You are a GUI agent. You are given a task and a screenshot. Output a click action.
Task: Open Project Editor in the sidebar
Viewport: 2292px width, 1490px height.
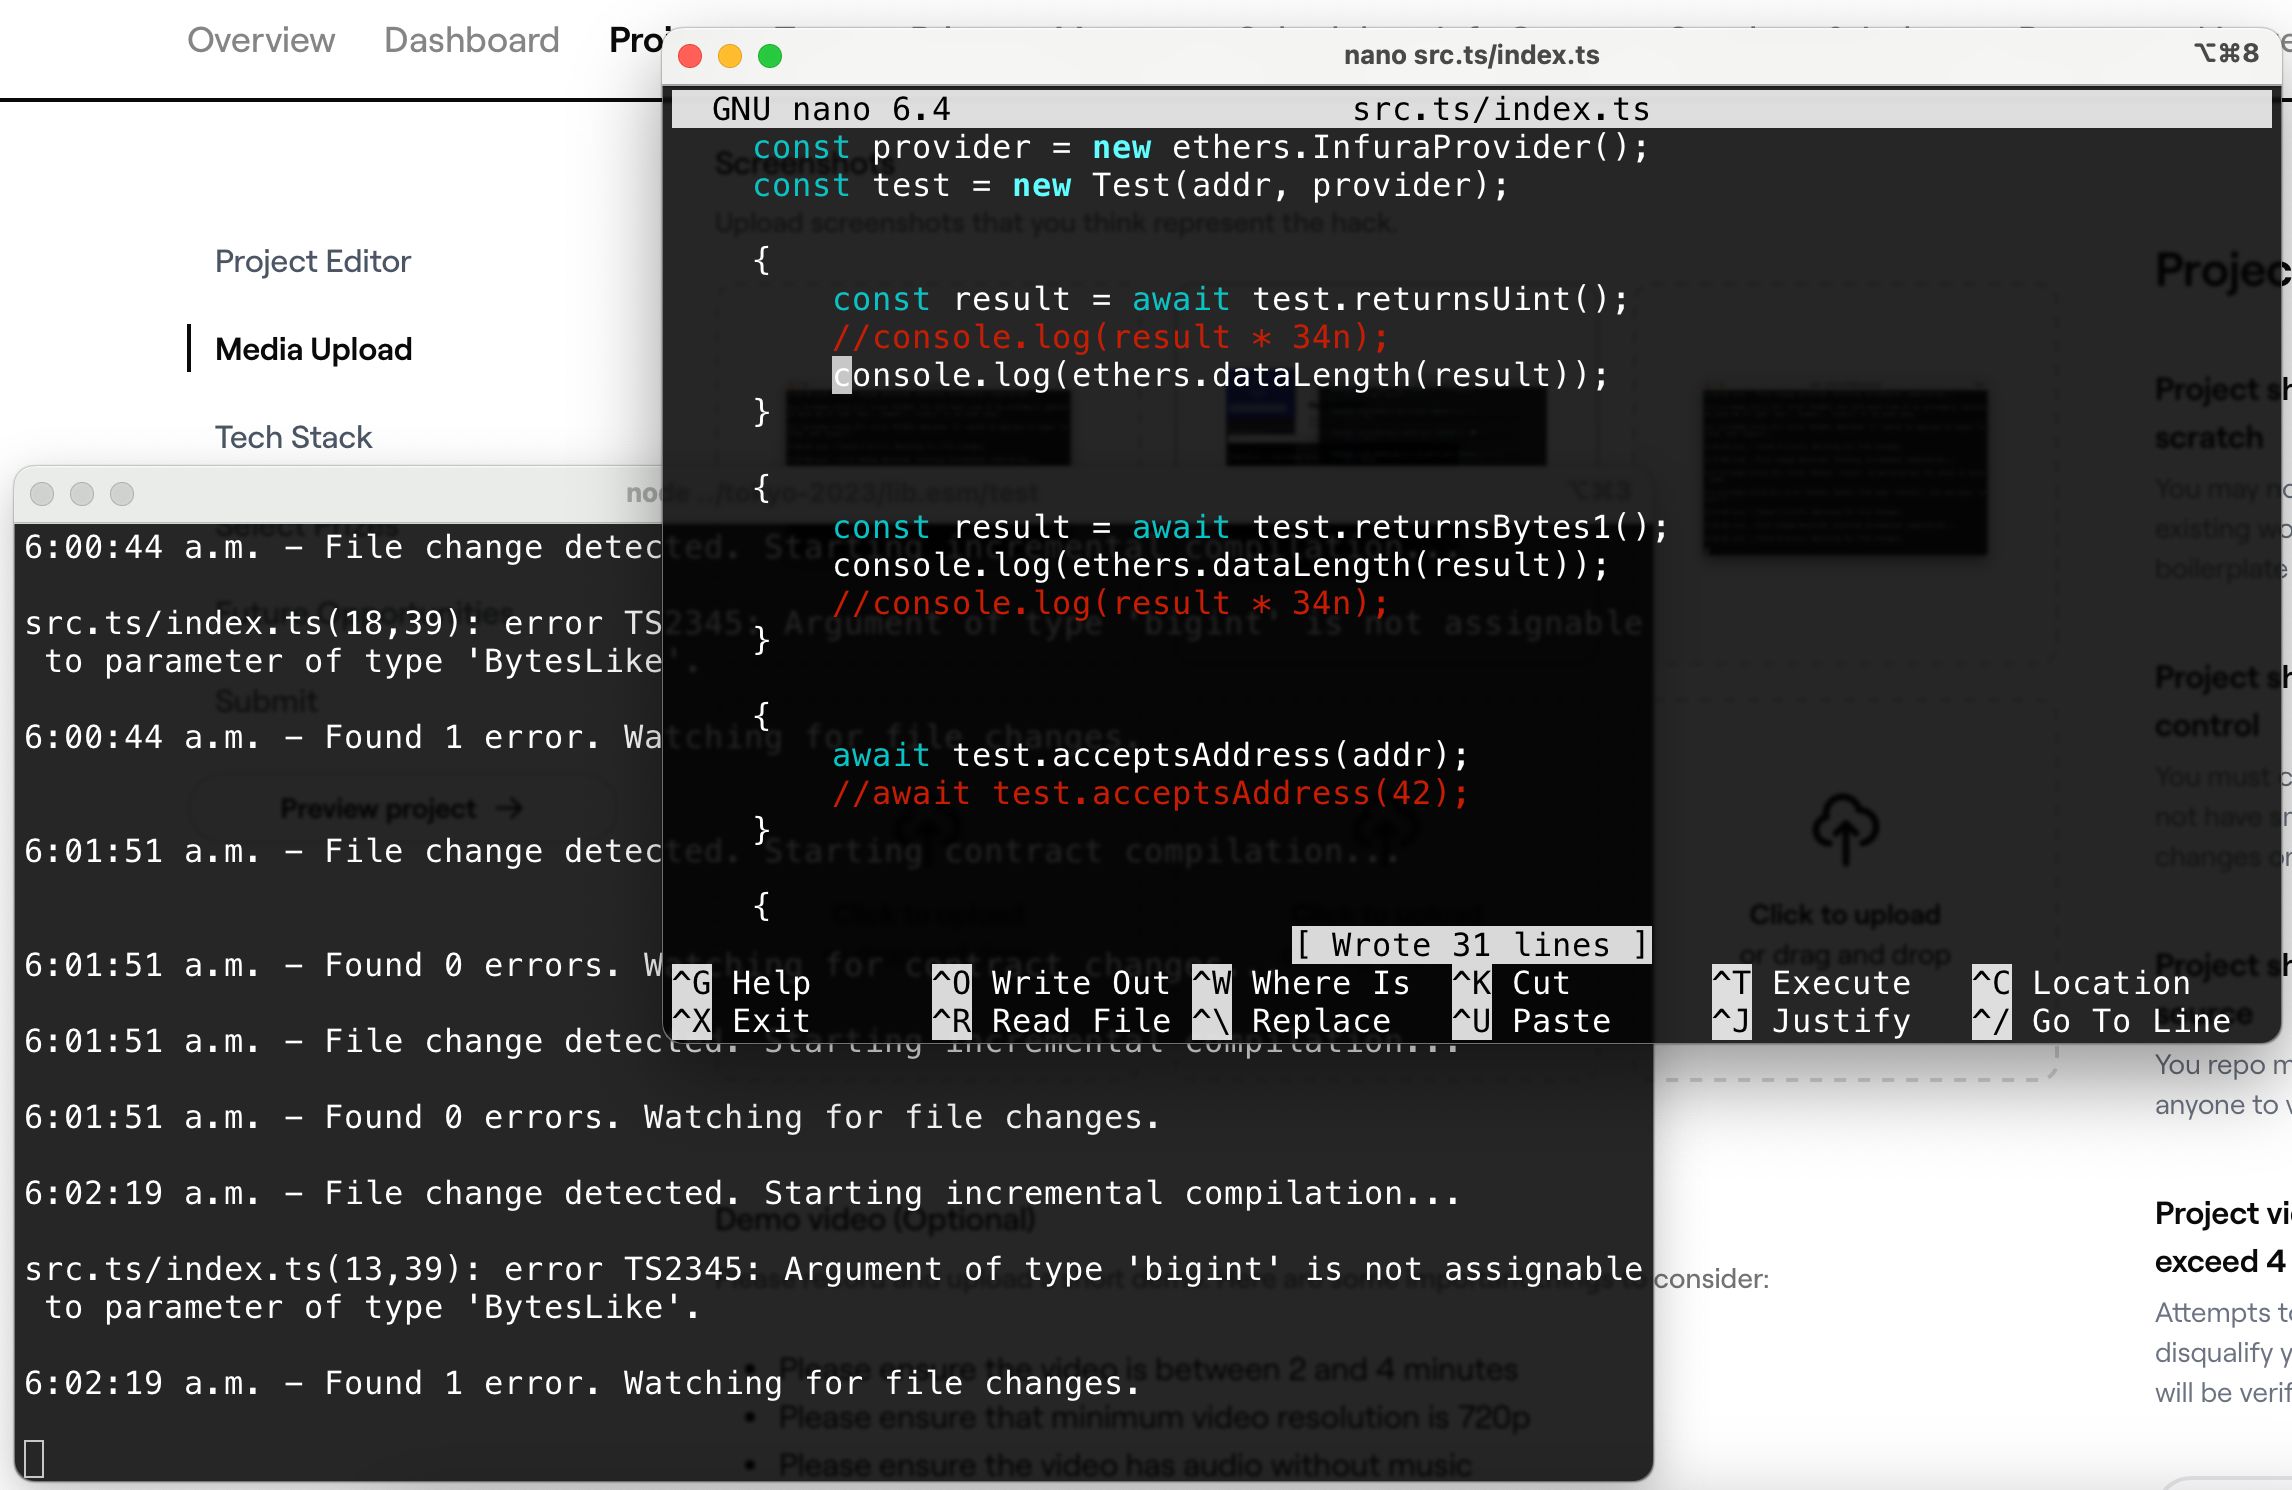point(313,261)
